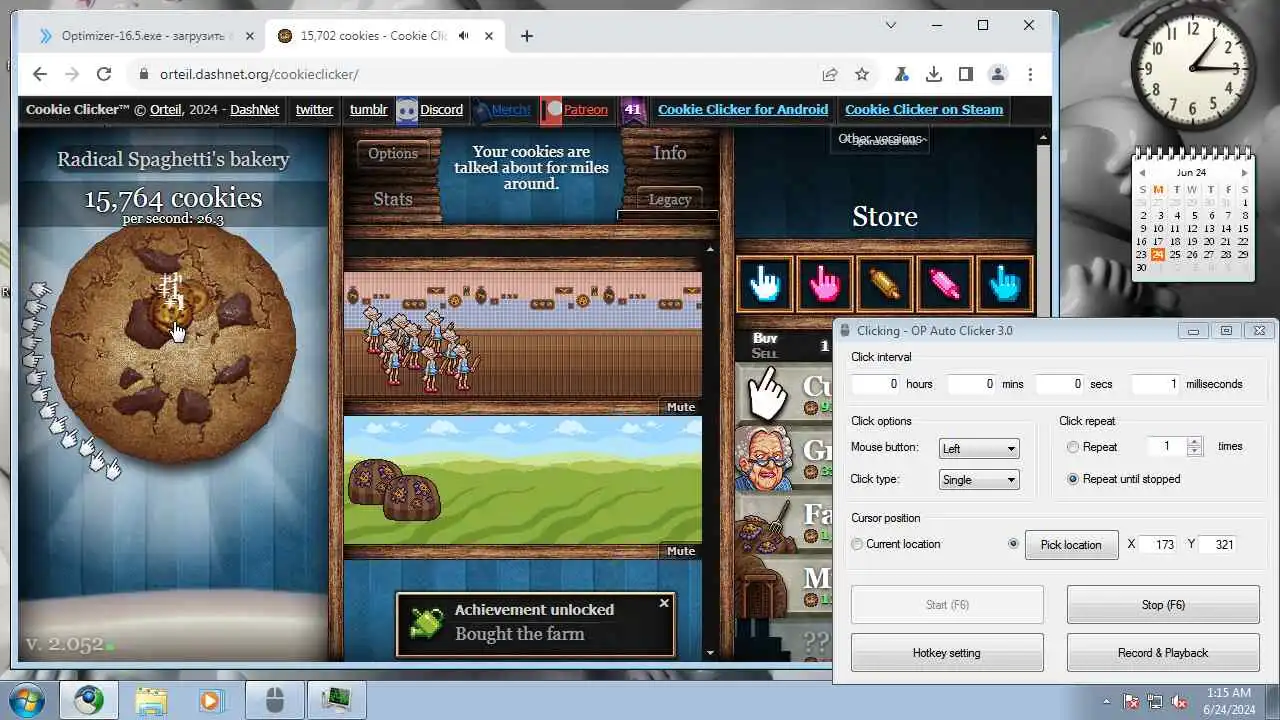Switch store to Buy mode
This screenshot has height=720, width=1280.
[765, 338]
